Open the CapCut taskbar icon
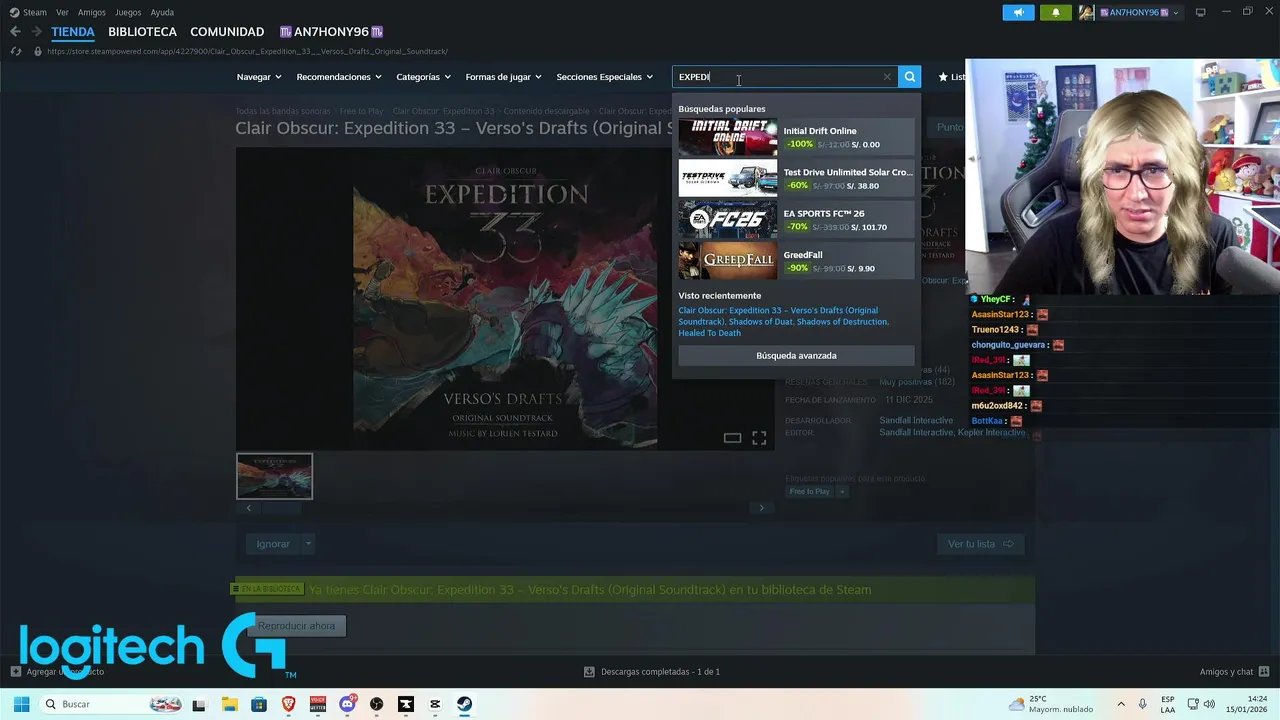This screenshot has height=720, width=1280. (x=435, y=704)
